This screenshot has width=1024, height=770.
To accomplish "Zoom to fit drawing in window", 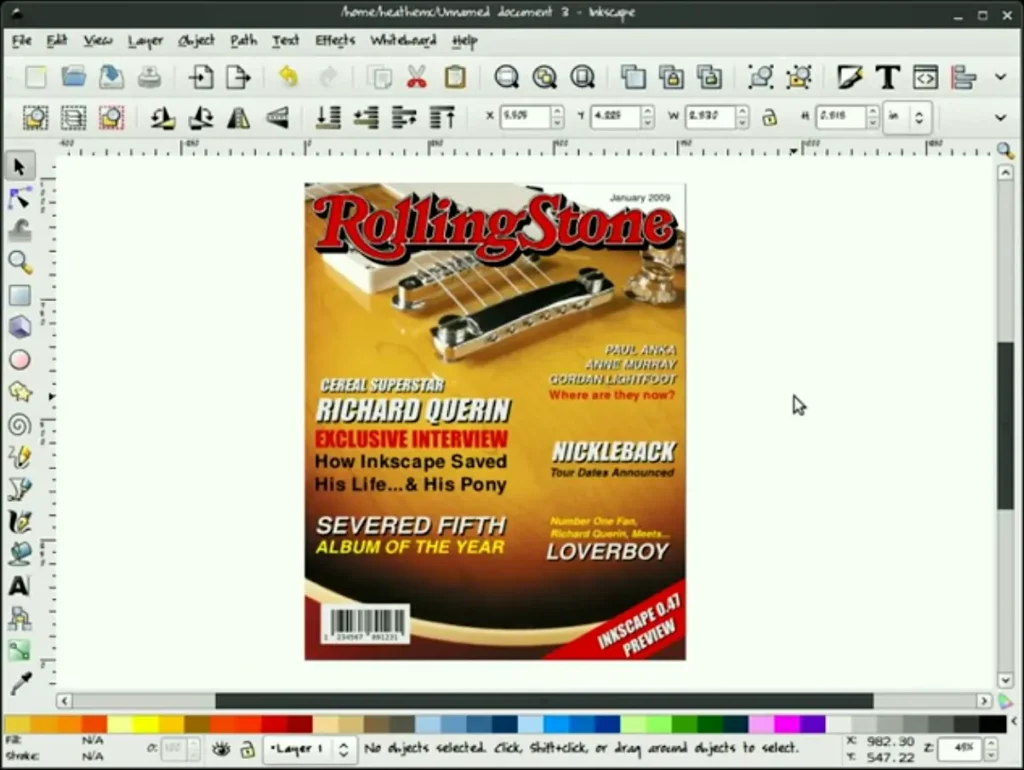I will (544, 77).
